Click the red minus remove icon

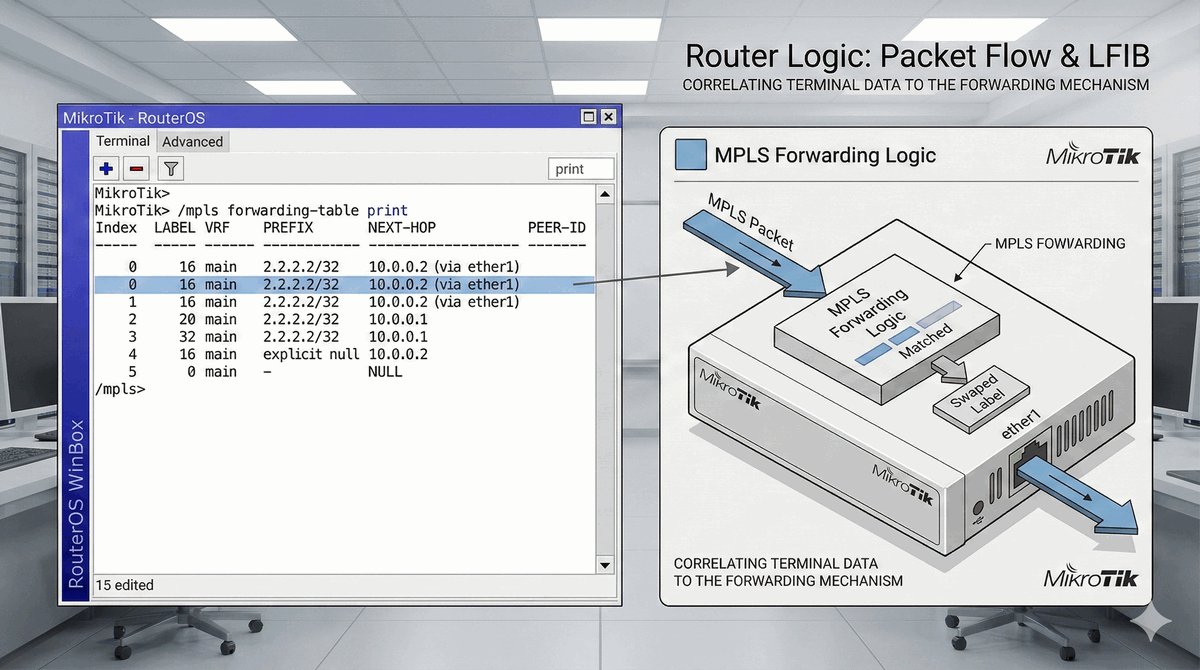click(x=137, y=169)
